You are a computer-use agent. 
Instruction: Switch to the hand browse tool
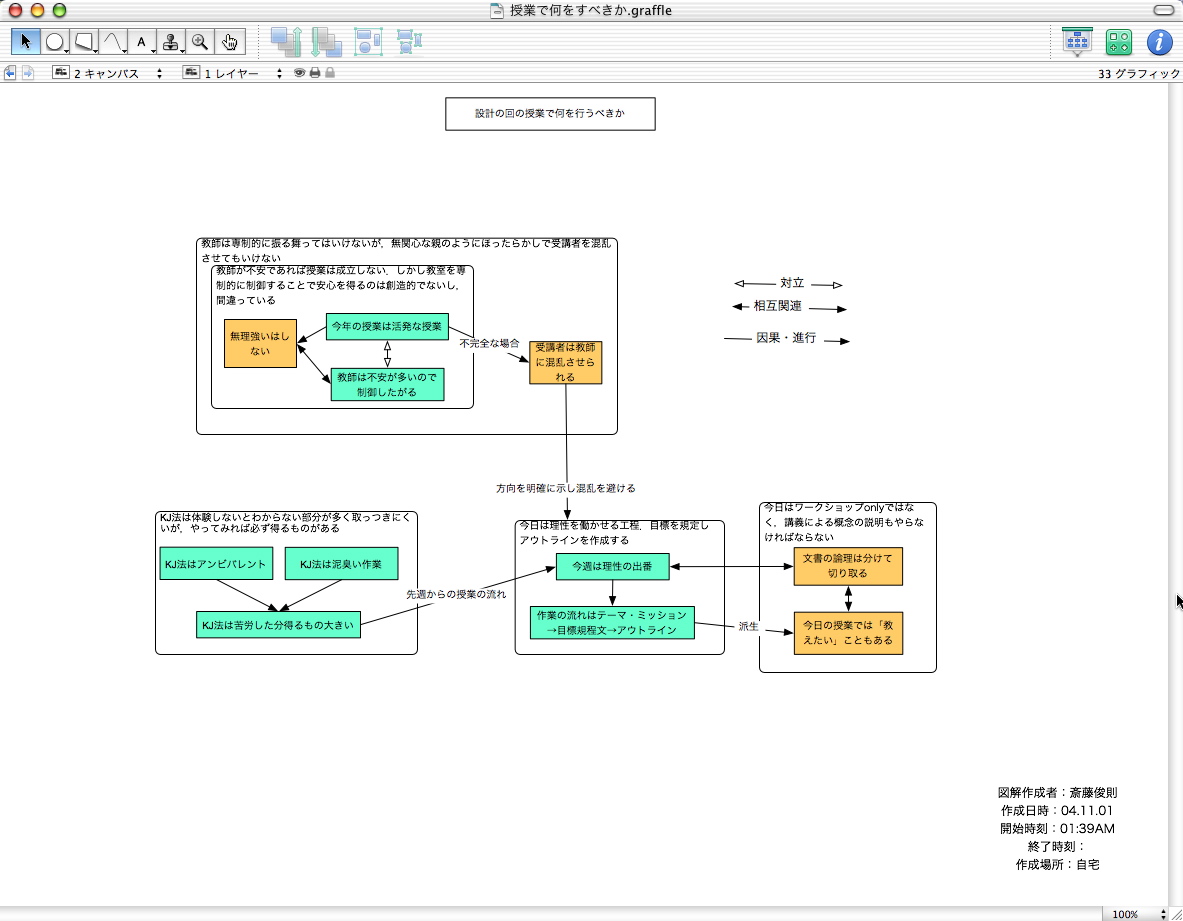(x=229, y=42)
